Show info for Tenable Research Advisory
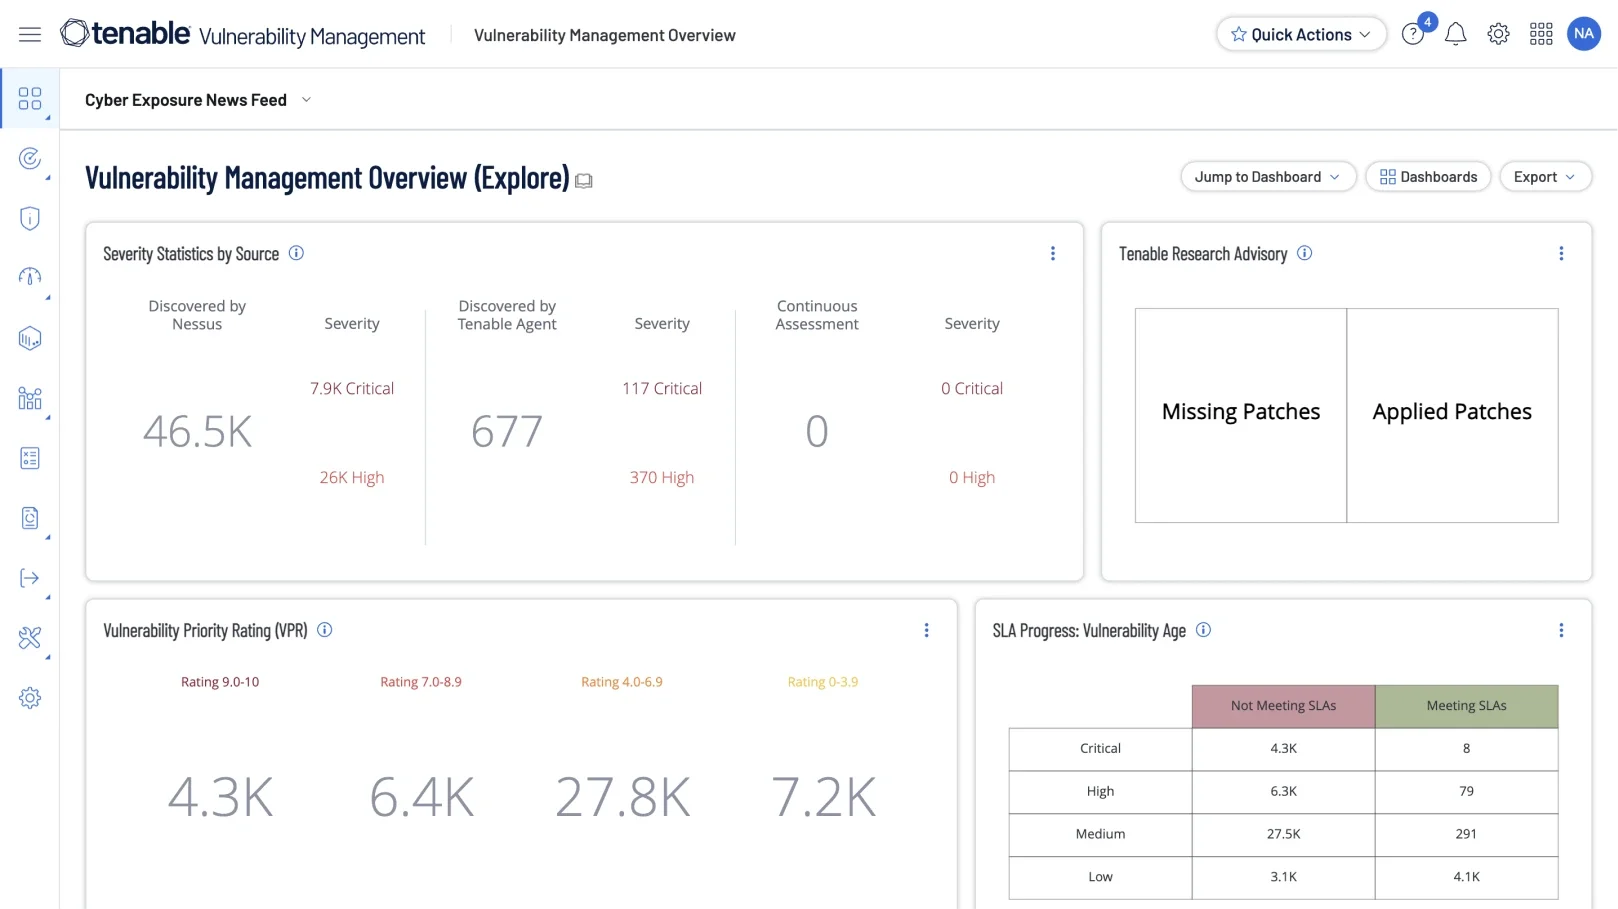The height and width of the screenshot is (909, 1618). point(1304,253)
